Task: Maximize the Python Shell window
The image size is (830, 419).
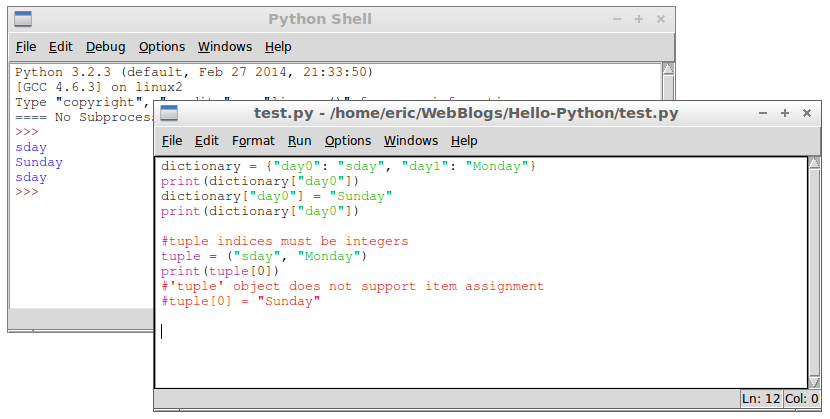Action: (x=639, y=19)
